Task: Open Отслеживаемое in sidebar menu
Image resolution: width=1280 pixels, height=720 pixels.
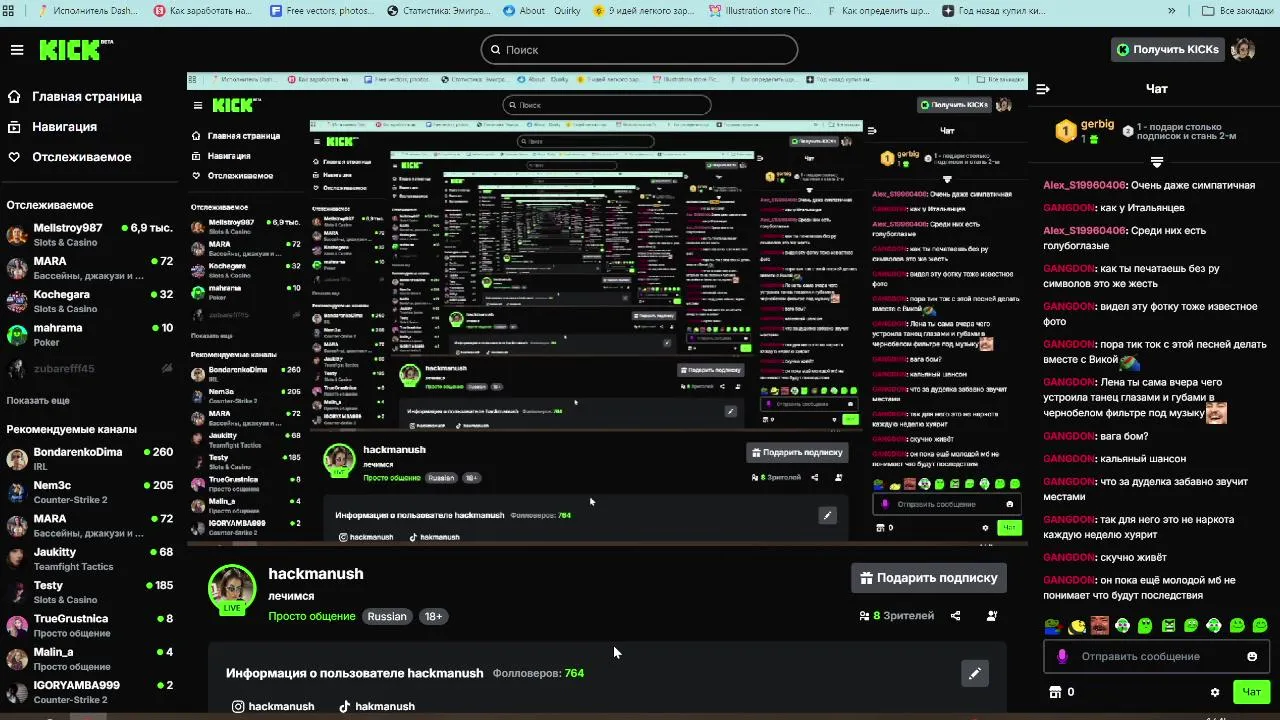Action: click(69, 157)
